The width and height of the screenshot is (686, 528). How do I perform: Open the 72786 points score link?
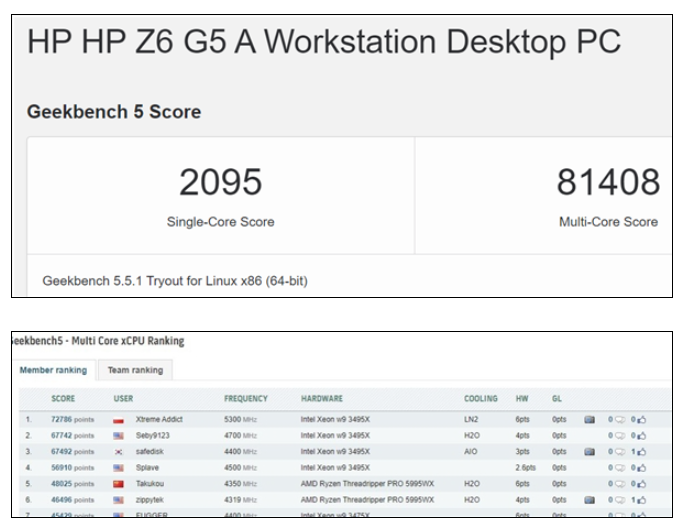point(73,420)
